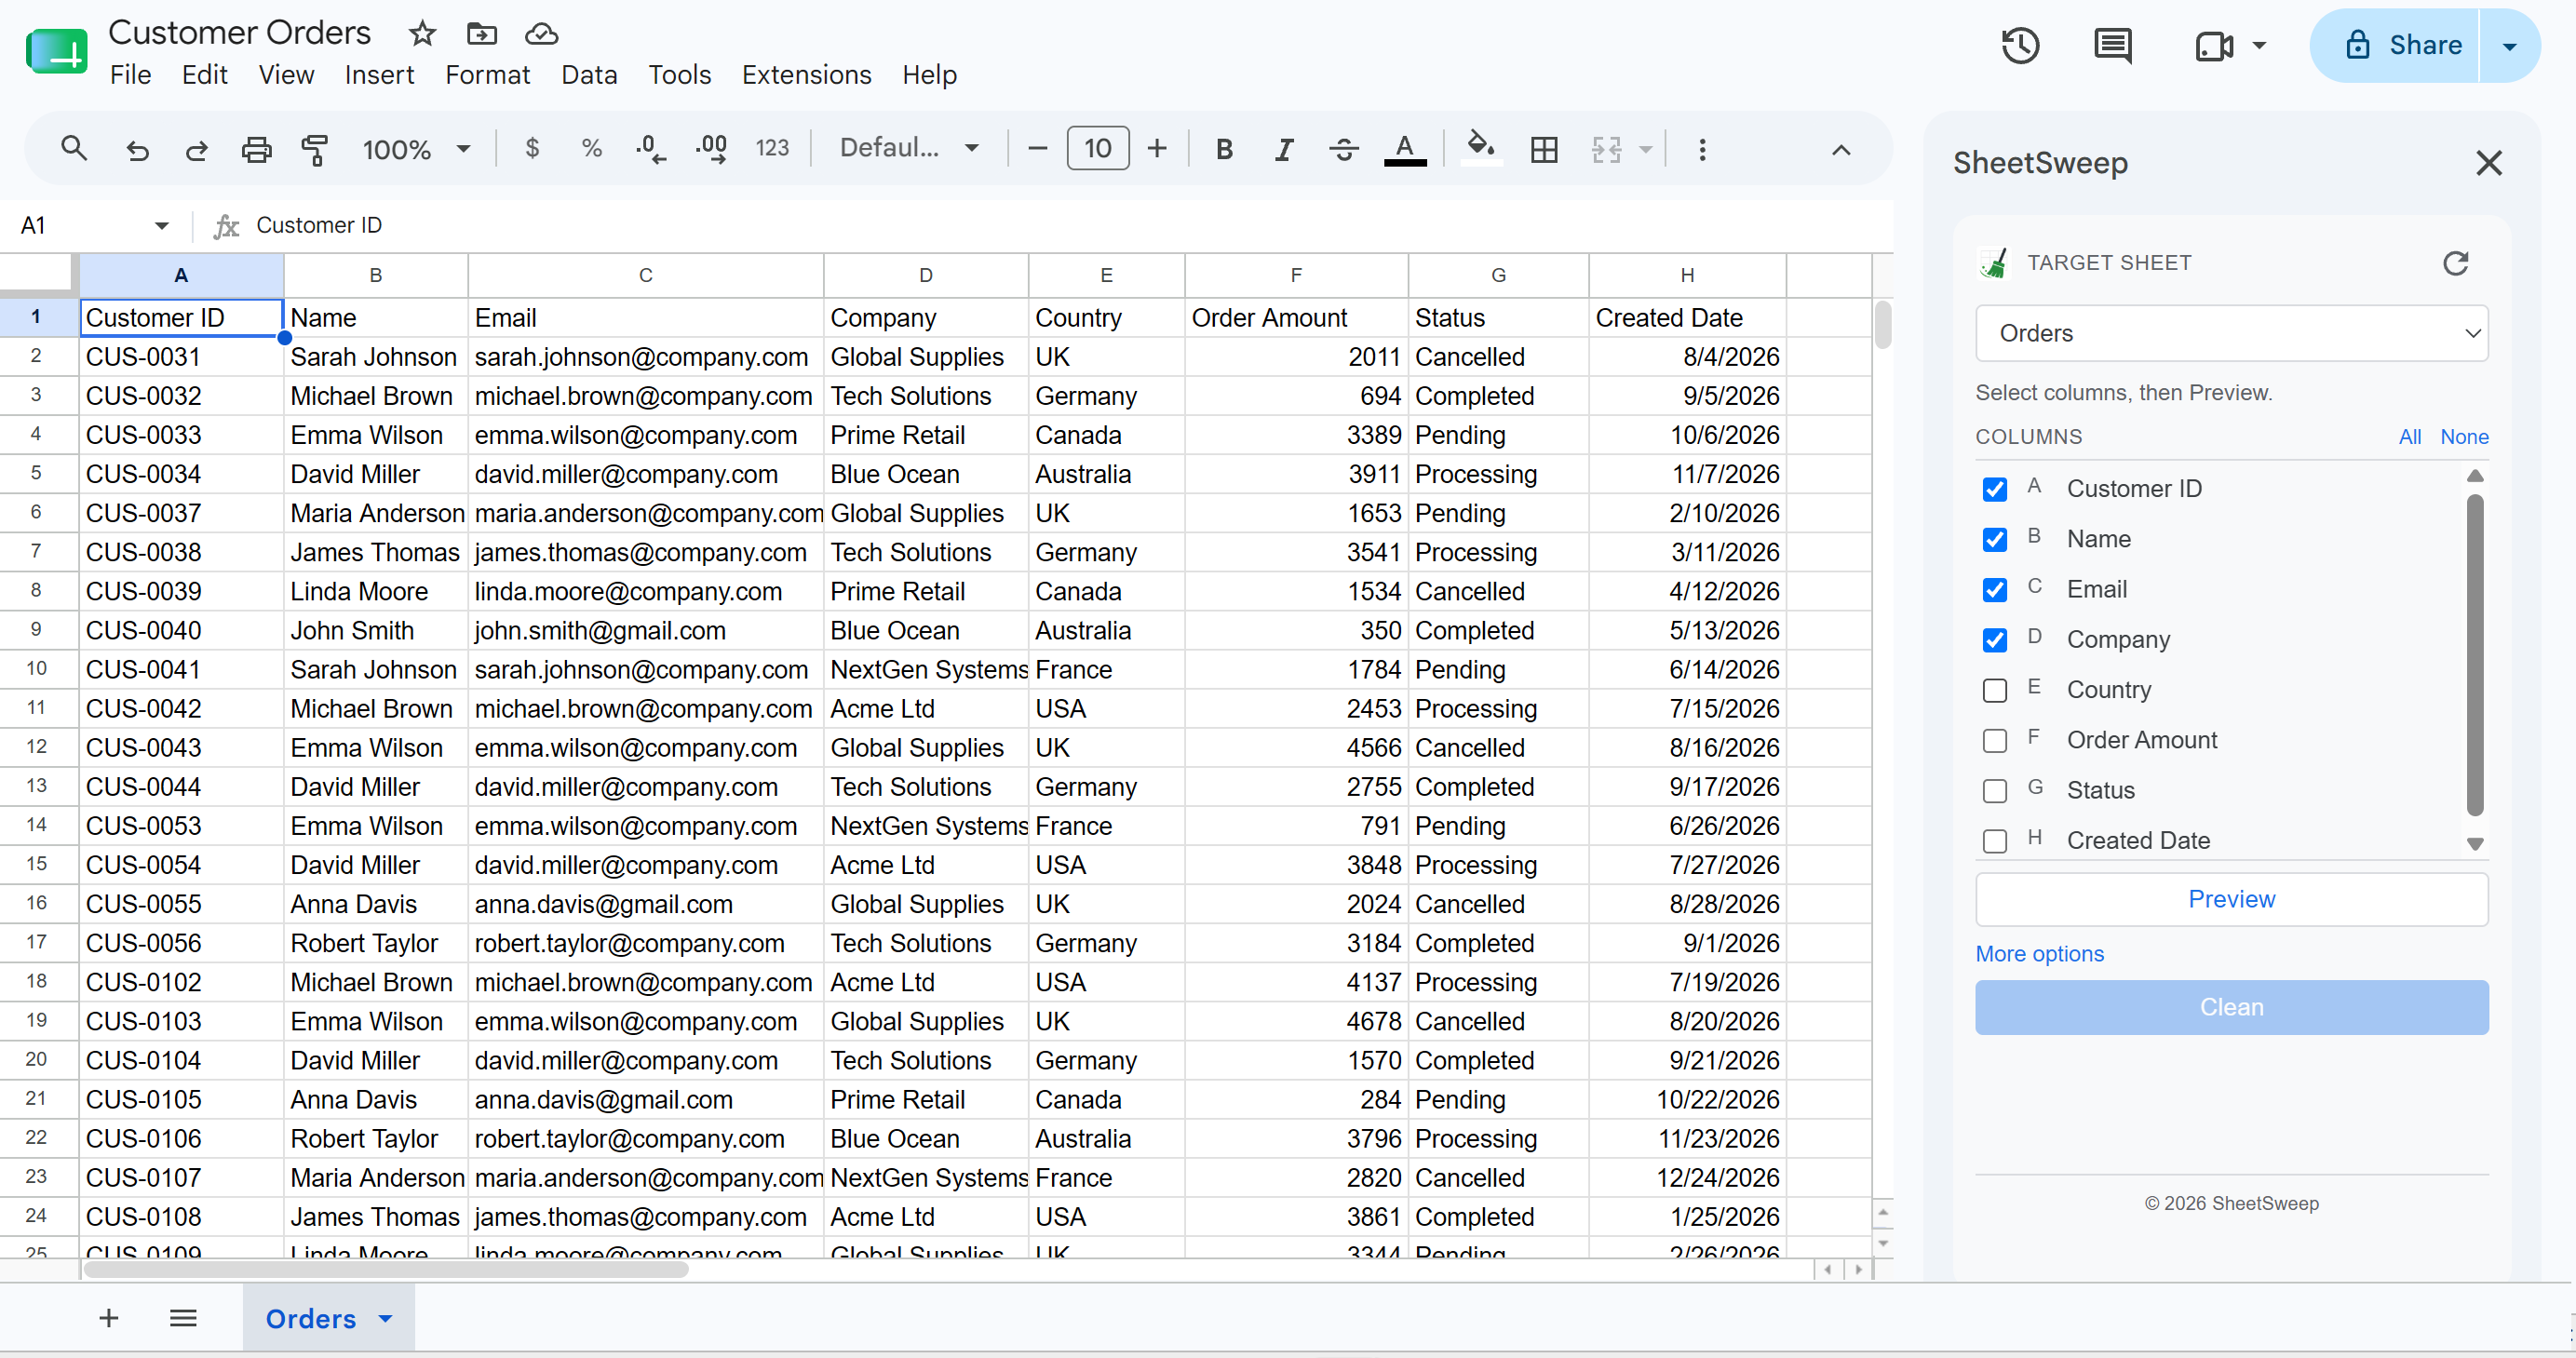The image size is (2576, 1358).
Task: Start a video call from camera icon
Action: click(x=2214, y=45)
